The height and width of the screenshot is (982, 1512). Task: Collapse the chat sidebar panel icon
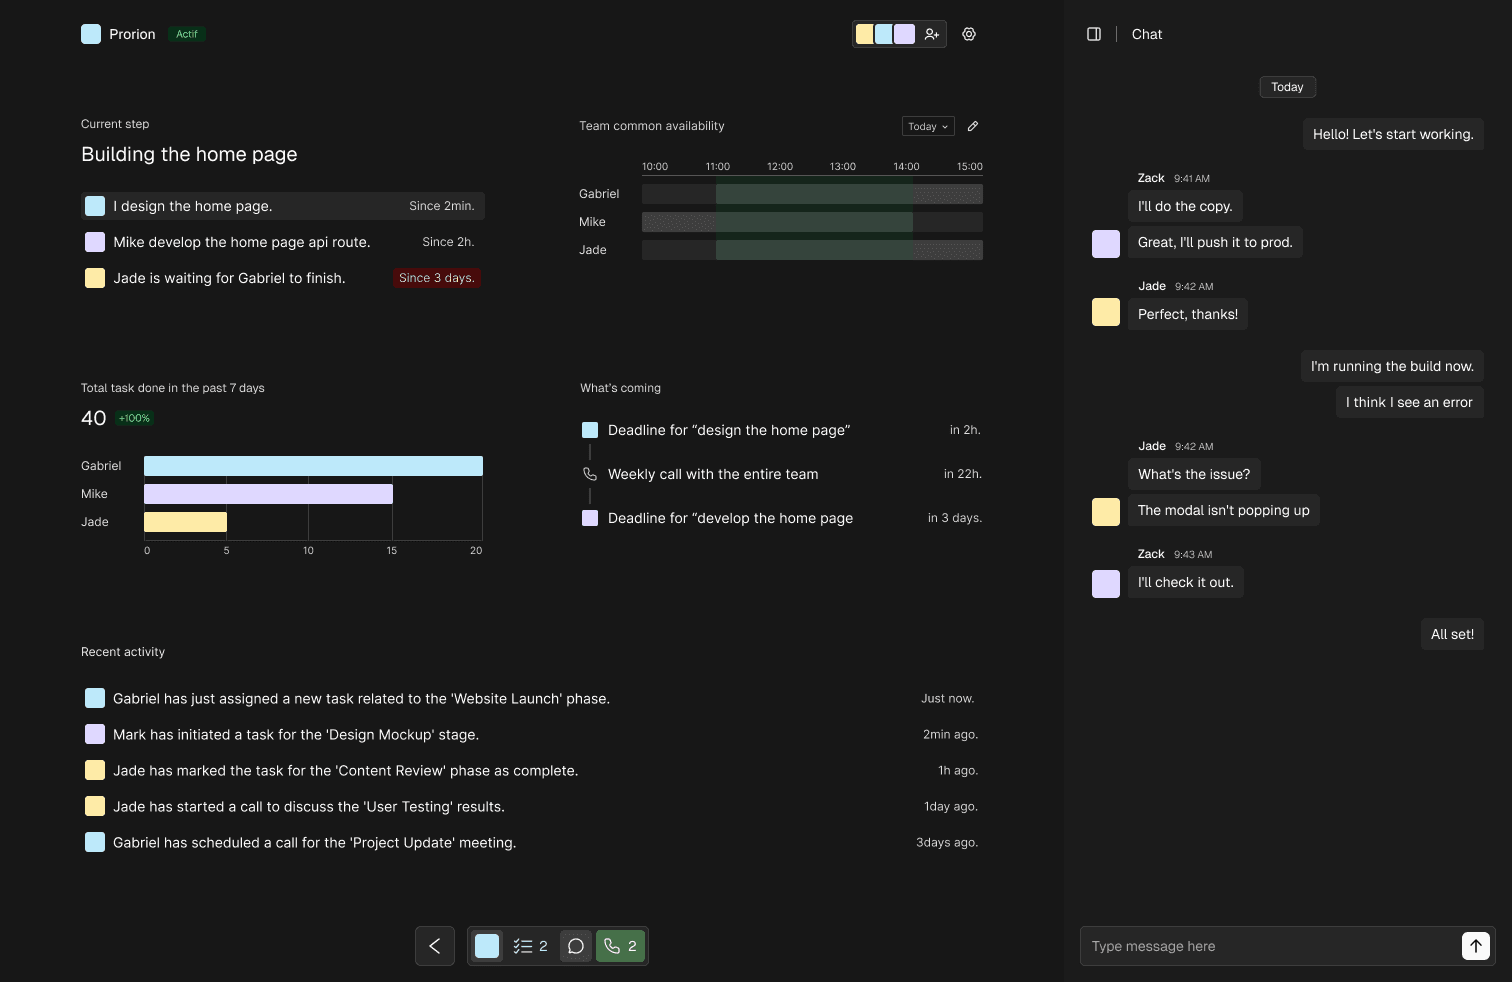point(1094,34)
